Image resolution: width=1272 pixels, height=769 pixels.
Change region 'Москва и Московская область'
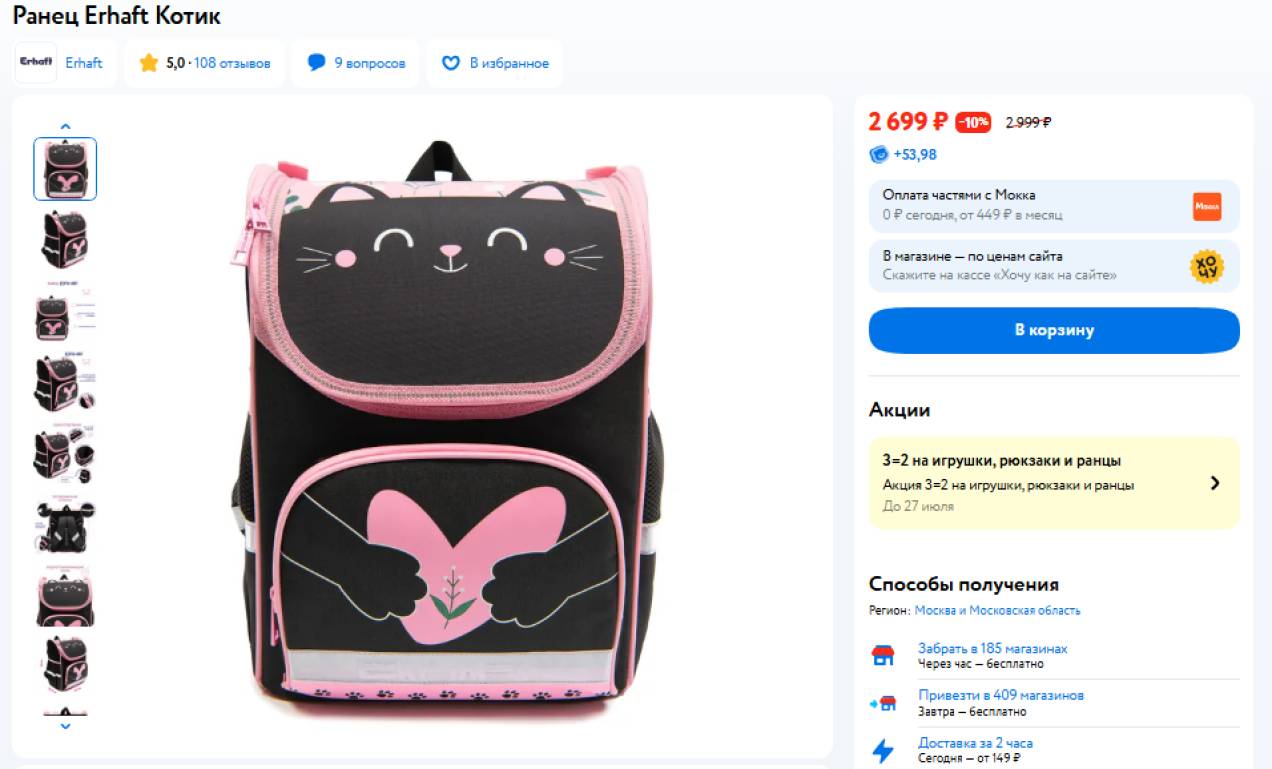(997, 610)
